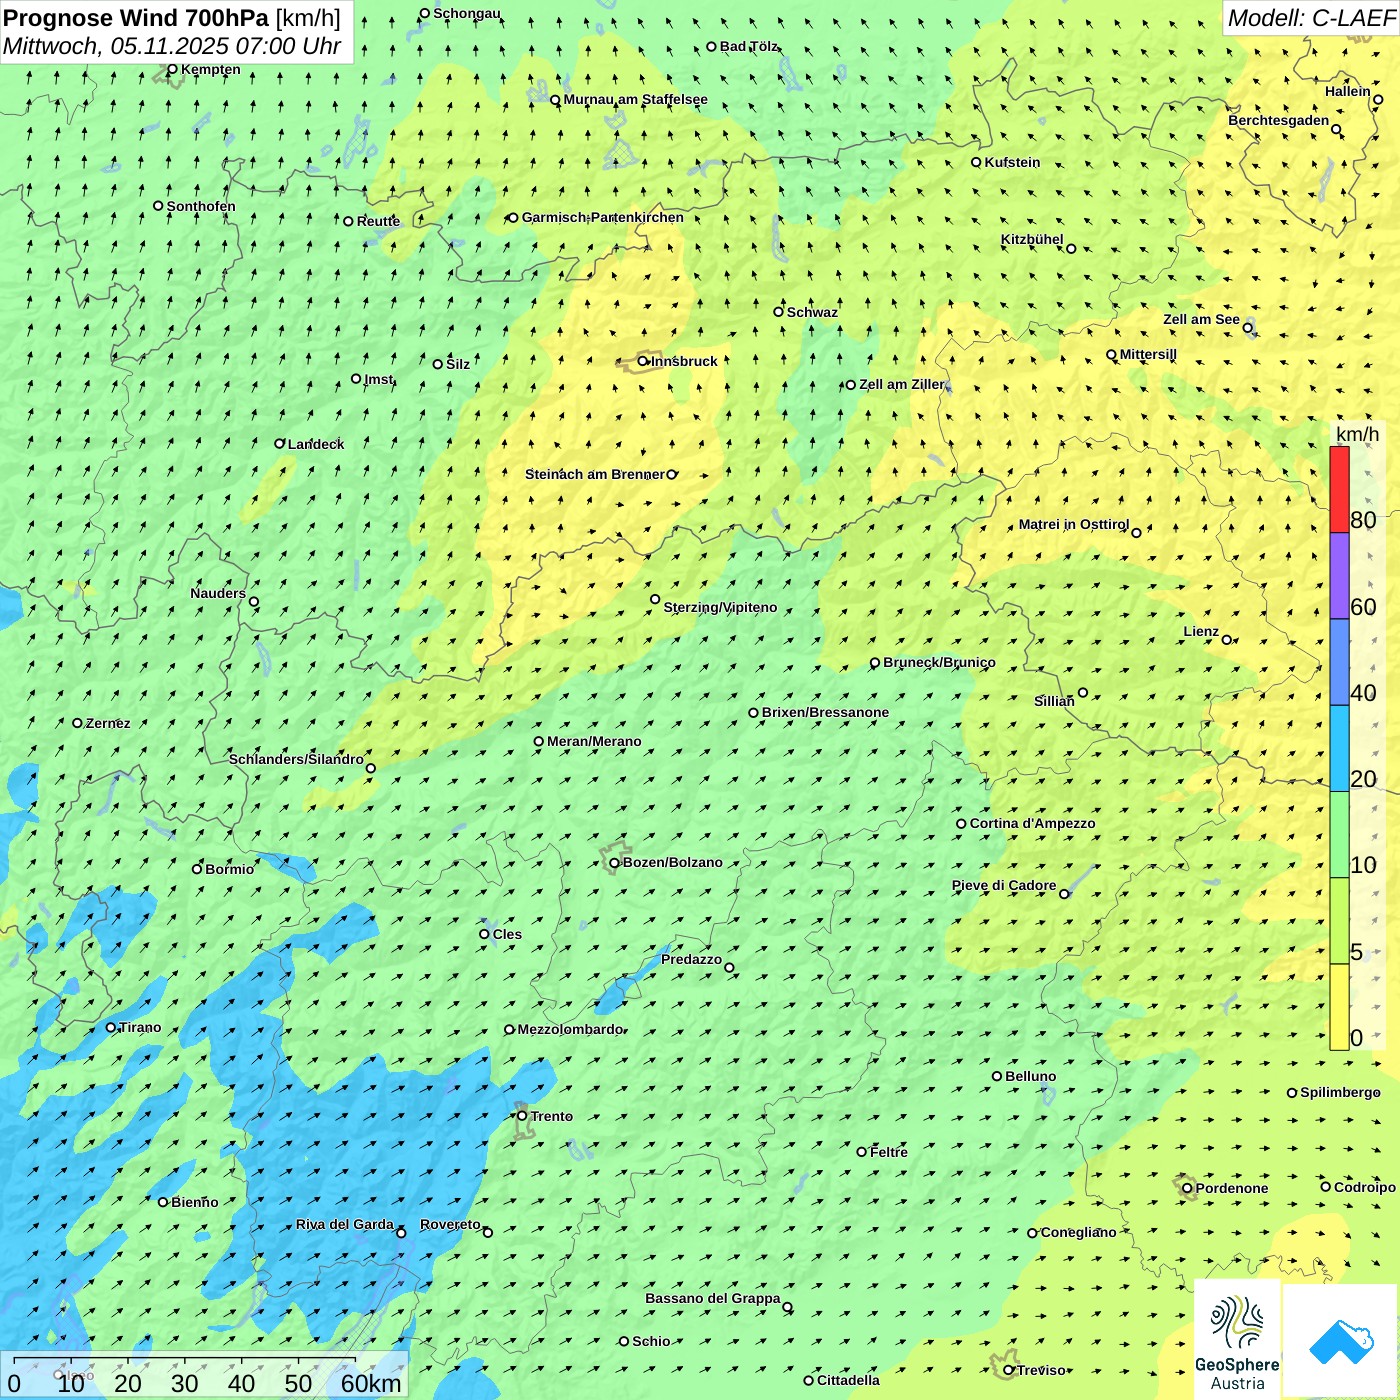Screen dimensions: 1400x1400
Task: Select the Reutte label
Action: coord(378,221)
